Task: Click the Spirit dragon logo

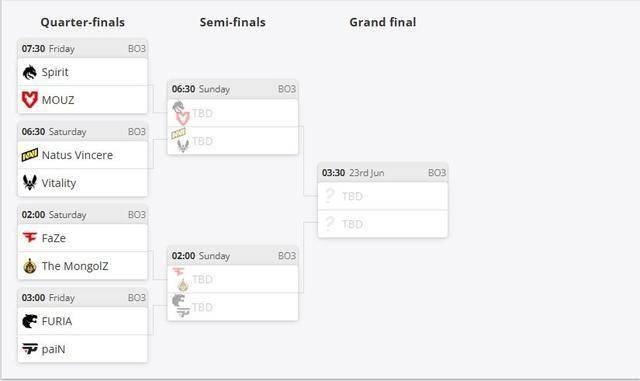Action: pyautogui.click(x=30, y=72)
